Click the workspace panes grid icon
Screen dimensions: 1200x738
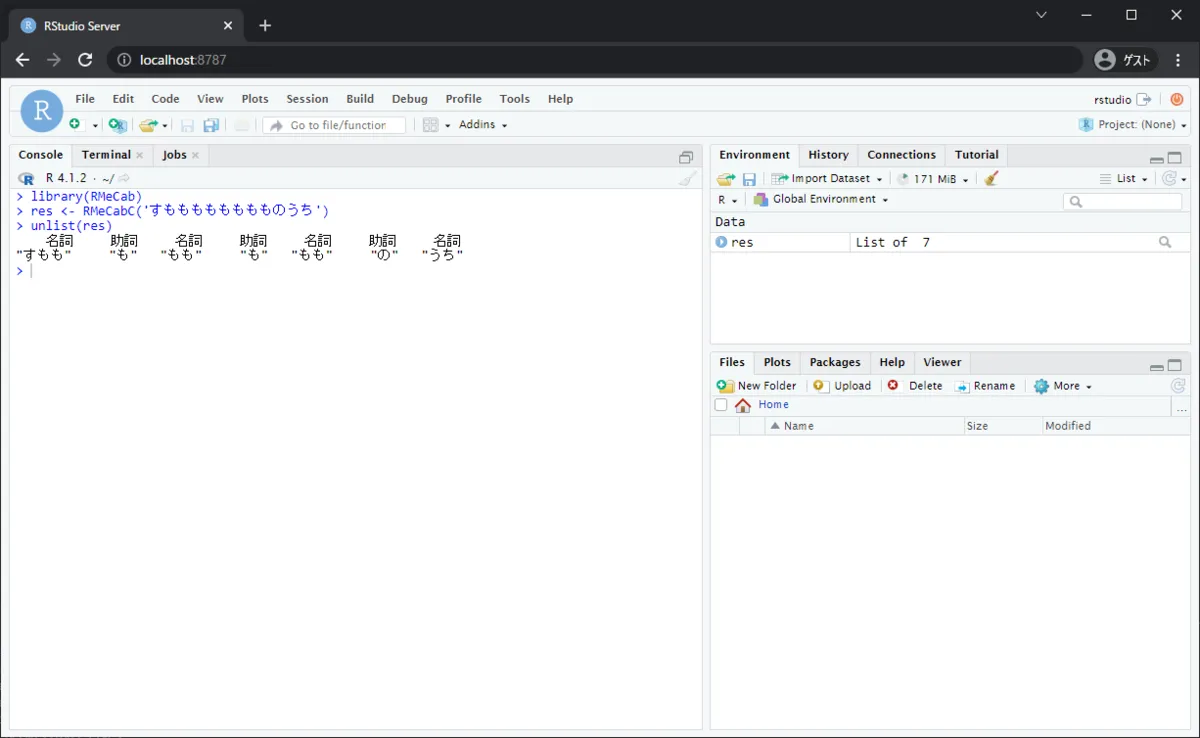430,125
